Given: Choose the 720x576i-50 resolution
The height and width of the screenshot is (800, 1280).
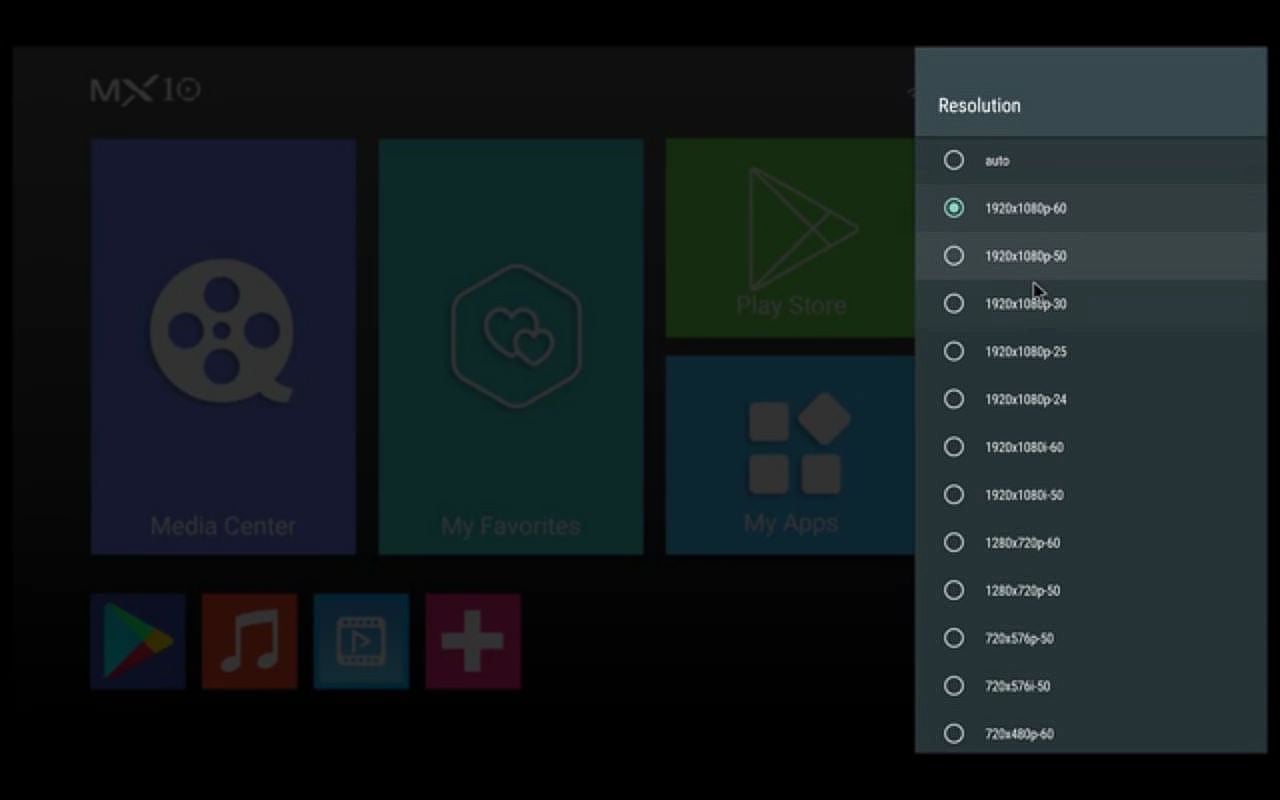Looking at the screenshot, I should tap(1090, 686).
